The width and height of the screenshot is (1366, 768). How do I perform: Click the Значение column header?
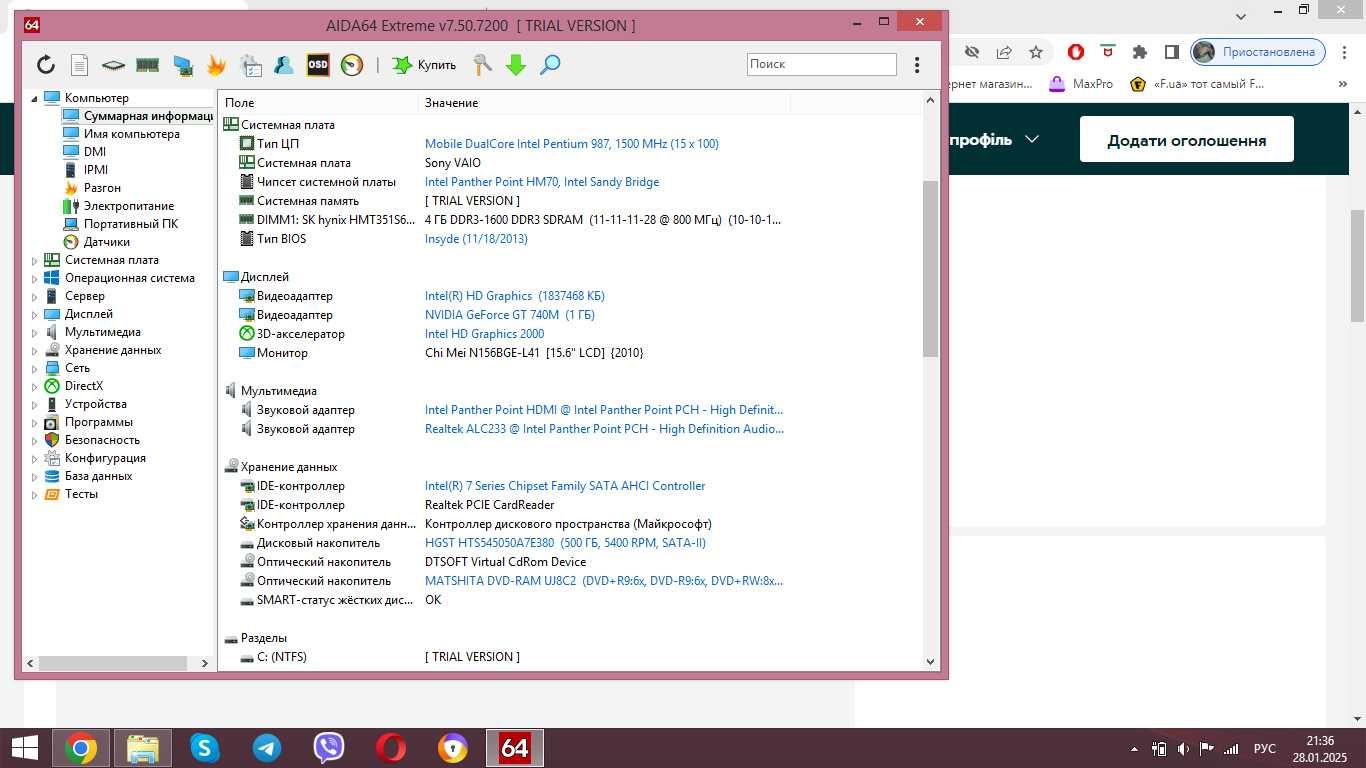pyautogui.click(x=604, y=103)
